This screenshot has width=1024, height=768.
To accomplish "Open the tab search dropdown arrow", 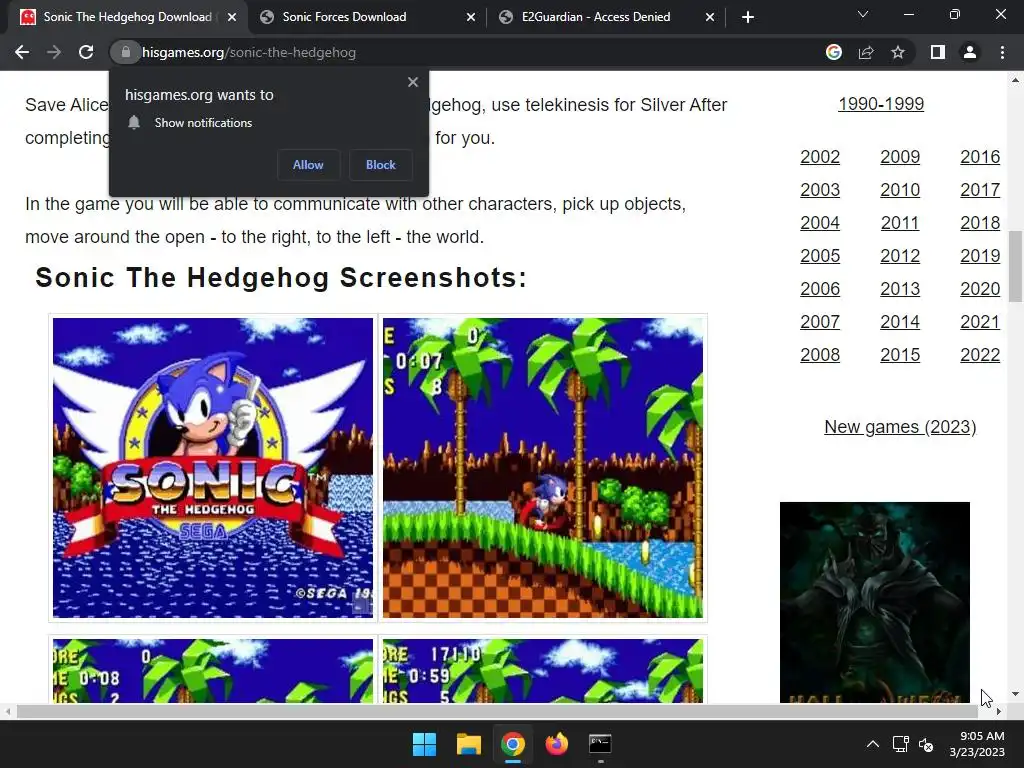I will point(863,14).
